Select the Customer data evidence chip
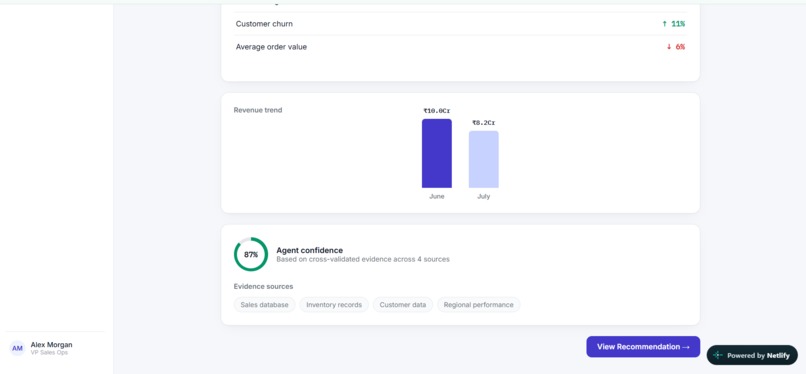Screen dimensions: 806x374 coord(403,305)
